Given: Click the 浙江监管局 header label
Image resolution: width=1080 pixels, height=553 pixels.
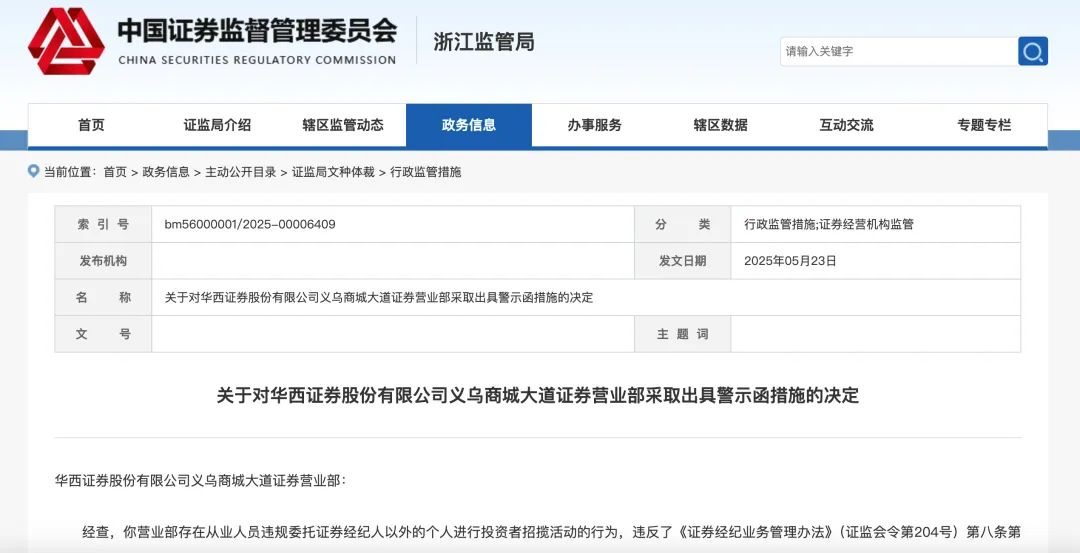Looking at the screenshot, I should [x=484, y=42].
